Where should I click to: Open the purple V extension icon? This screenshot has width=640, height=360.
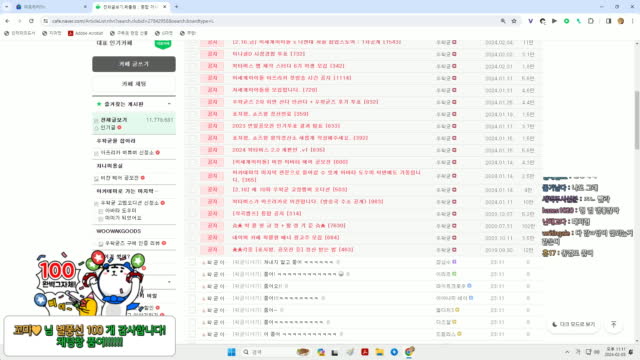tap(530, 21)
